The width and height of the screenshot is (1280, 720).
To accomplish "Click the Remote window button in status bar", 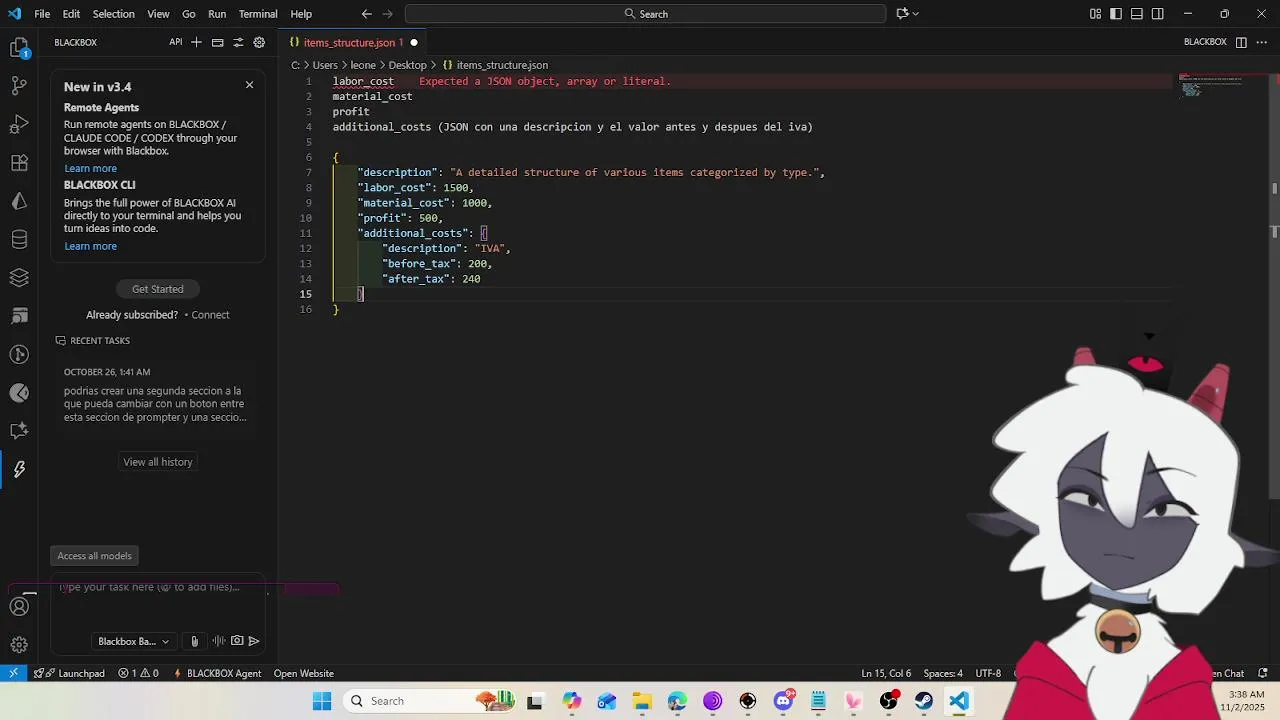I will tap(13, 673).
